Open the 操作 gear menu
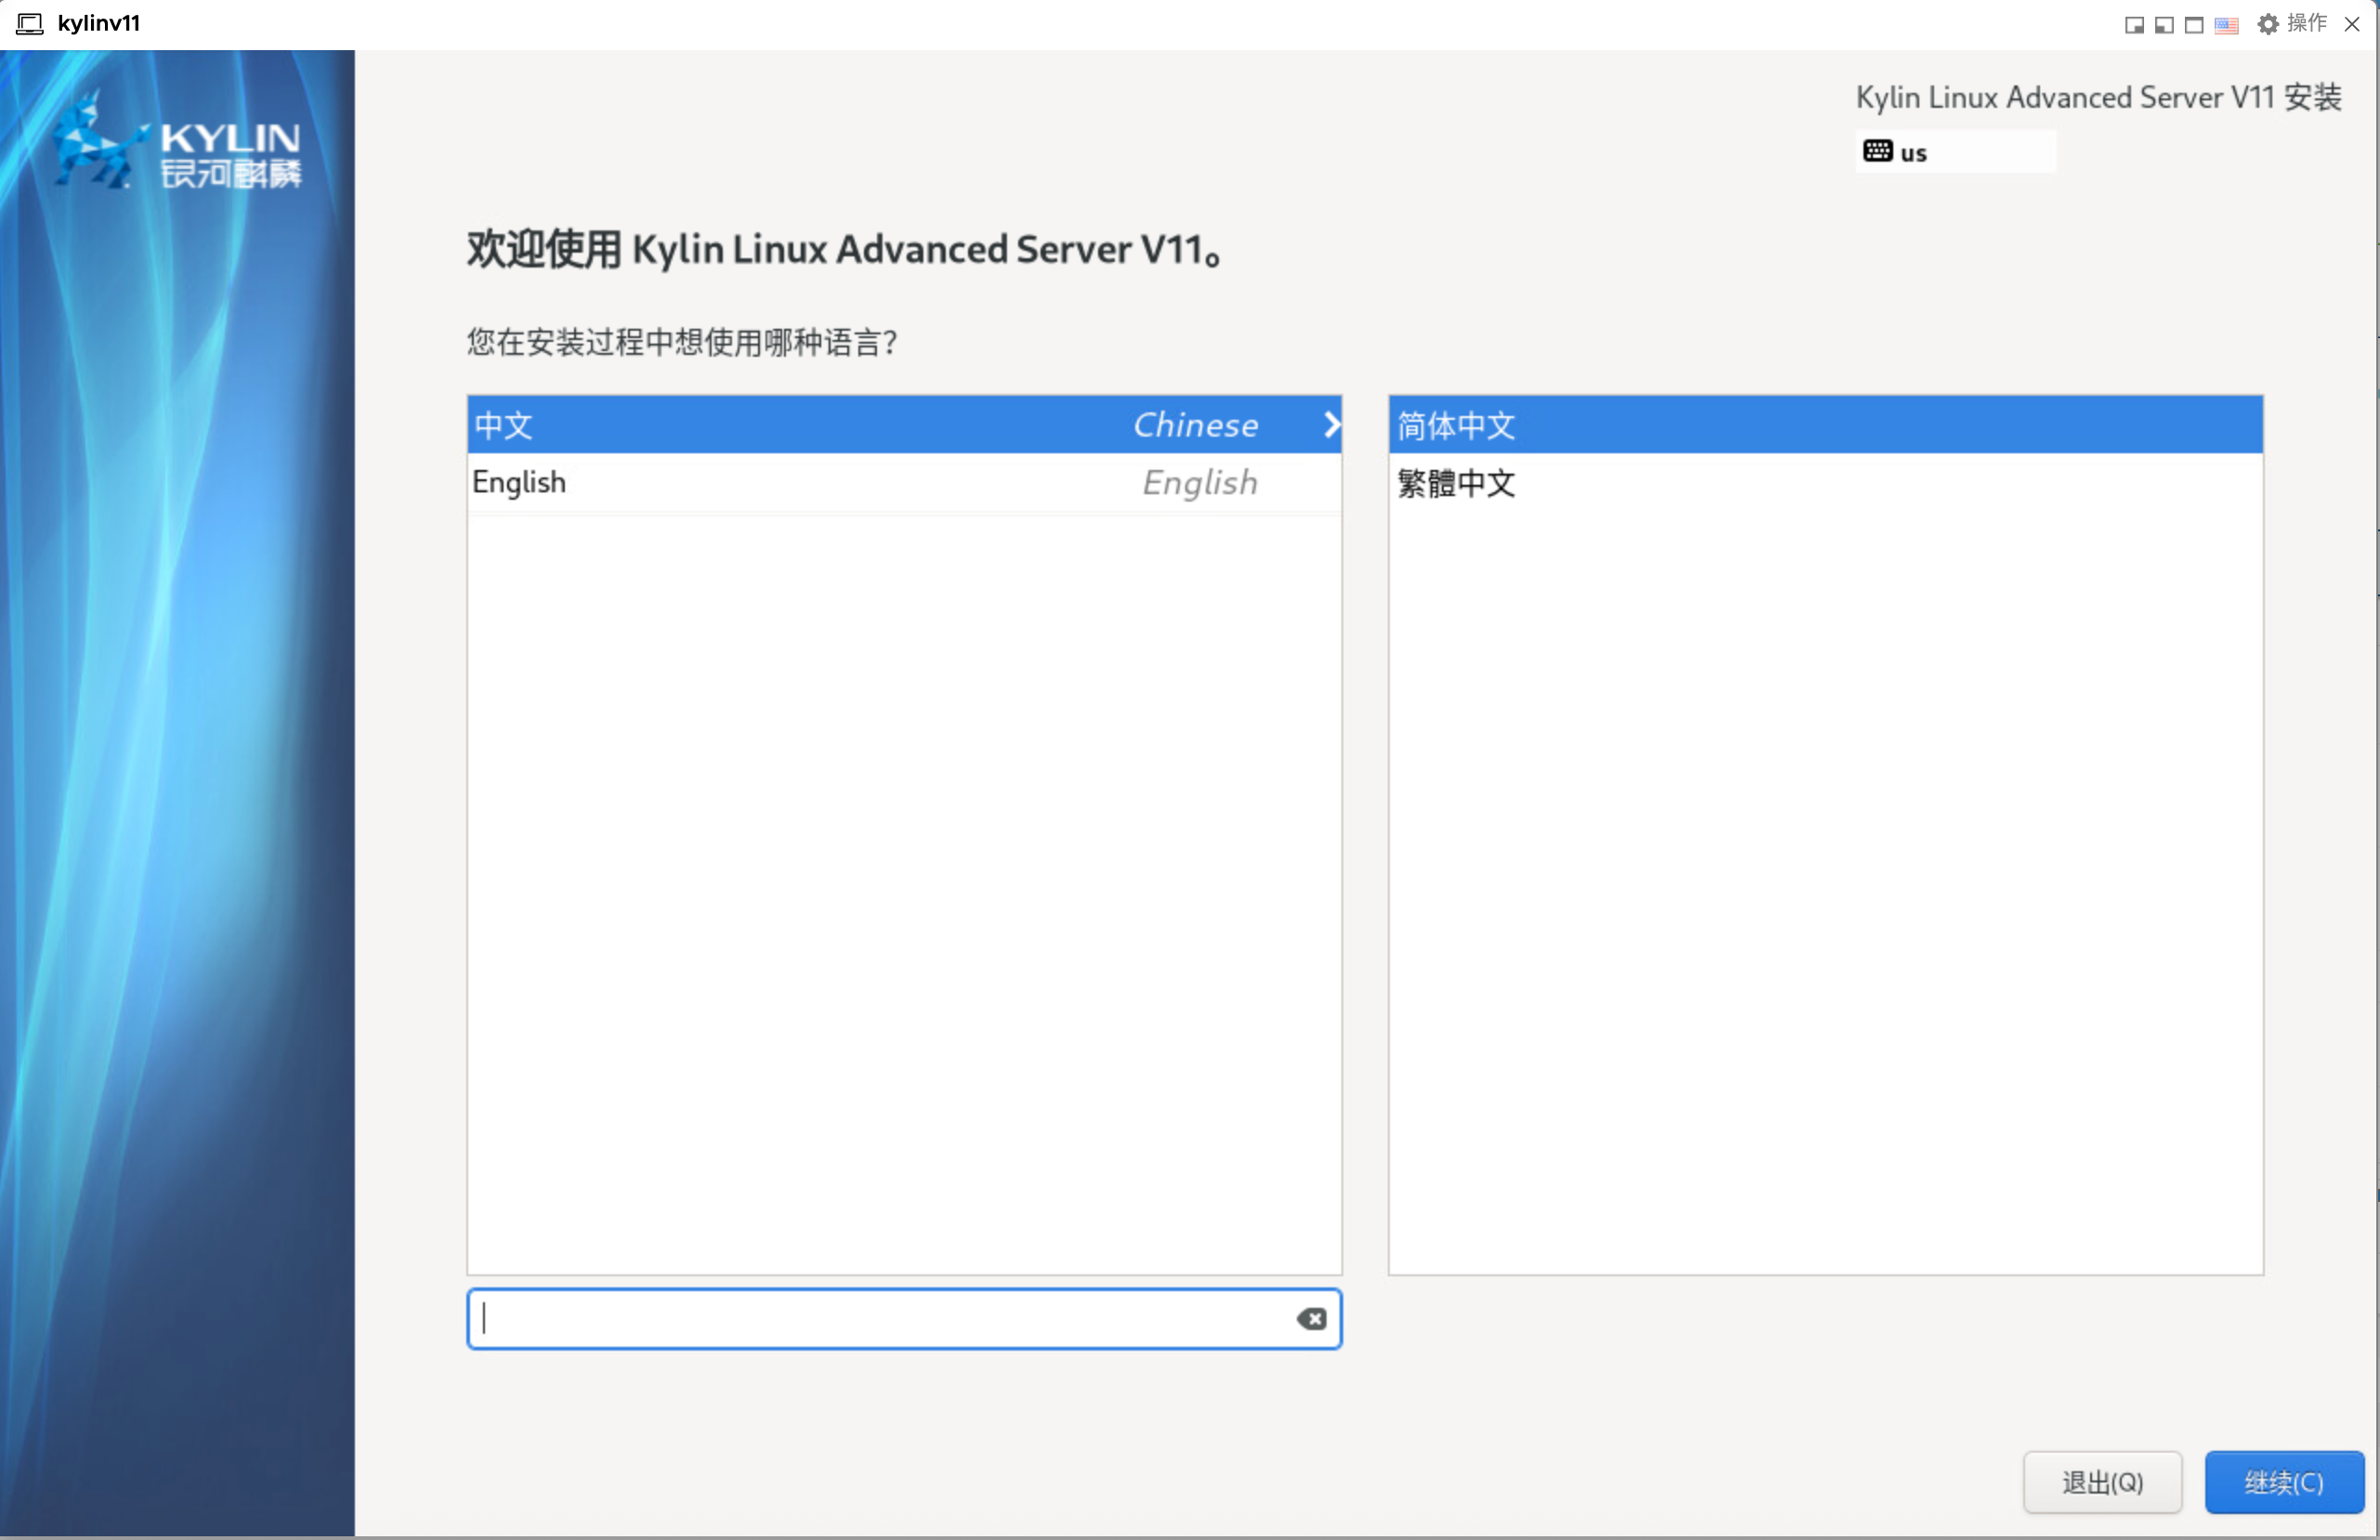Screen dimensions: 2380x1540 (x=2268, y=24)
